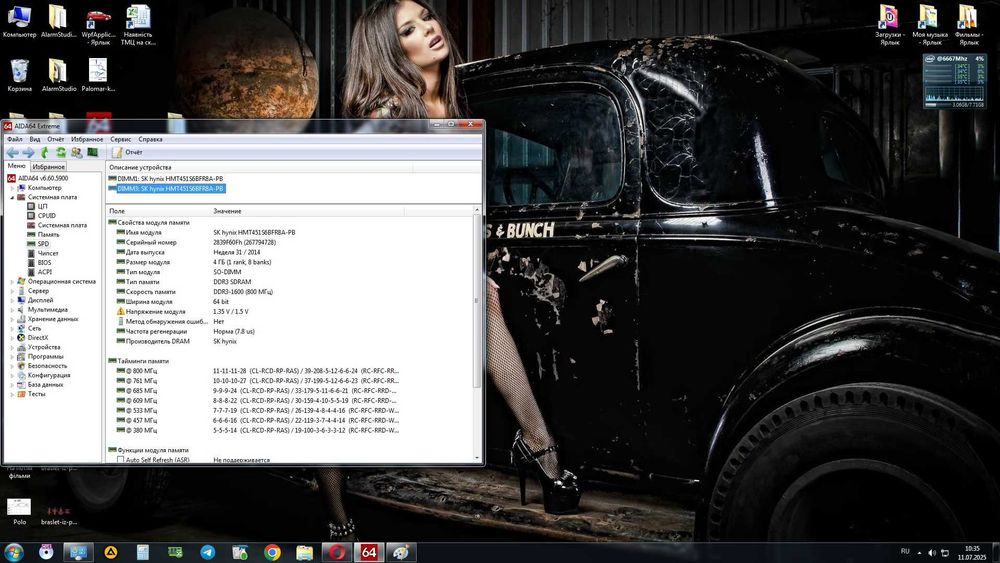1000x563 pixels.
Task: Switch to the Избранное tab in sidebar
Action: [48, 166]
